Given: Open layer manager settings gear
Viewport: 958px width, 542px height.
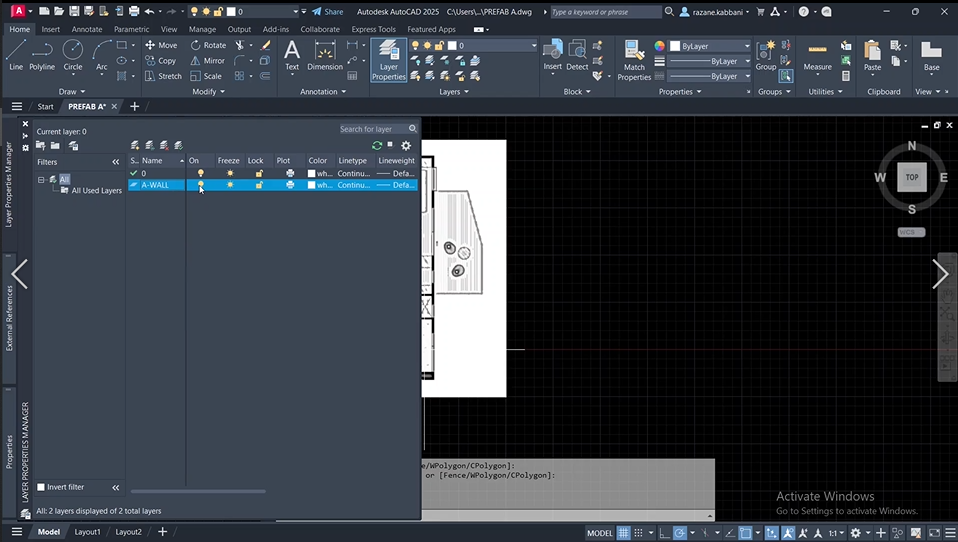Looking at the screenshot, I should coord(406,145).
